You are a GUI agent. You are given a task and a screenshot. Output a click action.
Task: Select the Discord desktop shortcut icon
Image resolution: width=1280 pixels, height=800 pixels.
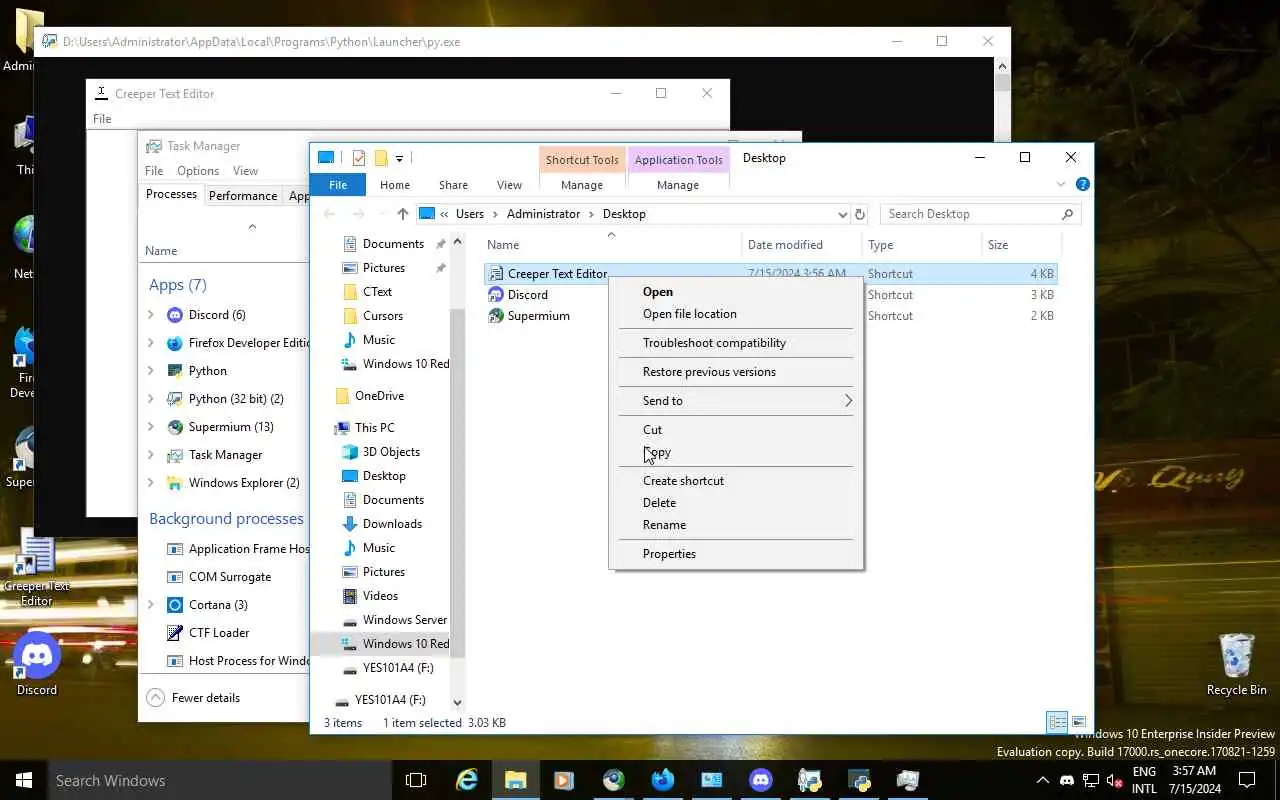pyautogui.click(x=37, y=664)
